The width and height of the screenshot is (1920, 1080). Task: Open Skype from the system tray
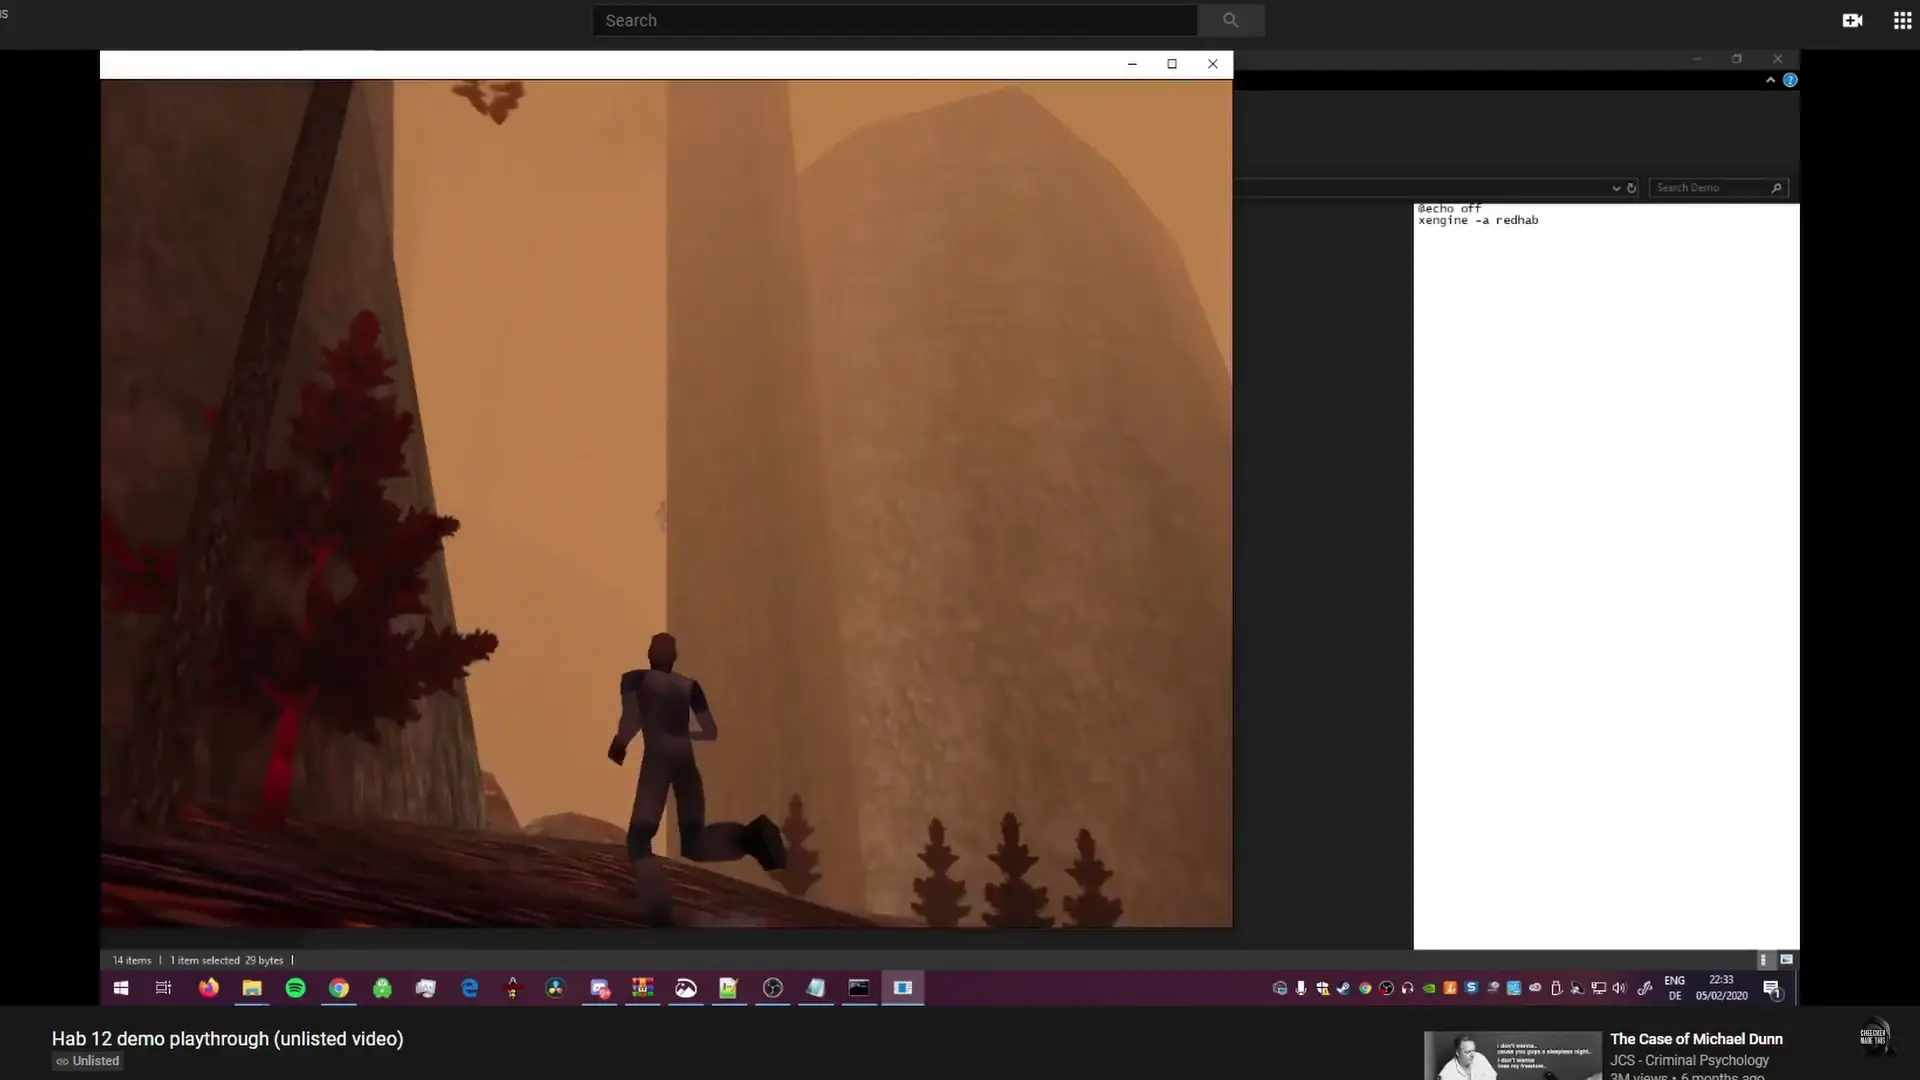coord(1471,988)
